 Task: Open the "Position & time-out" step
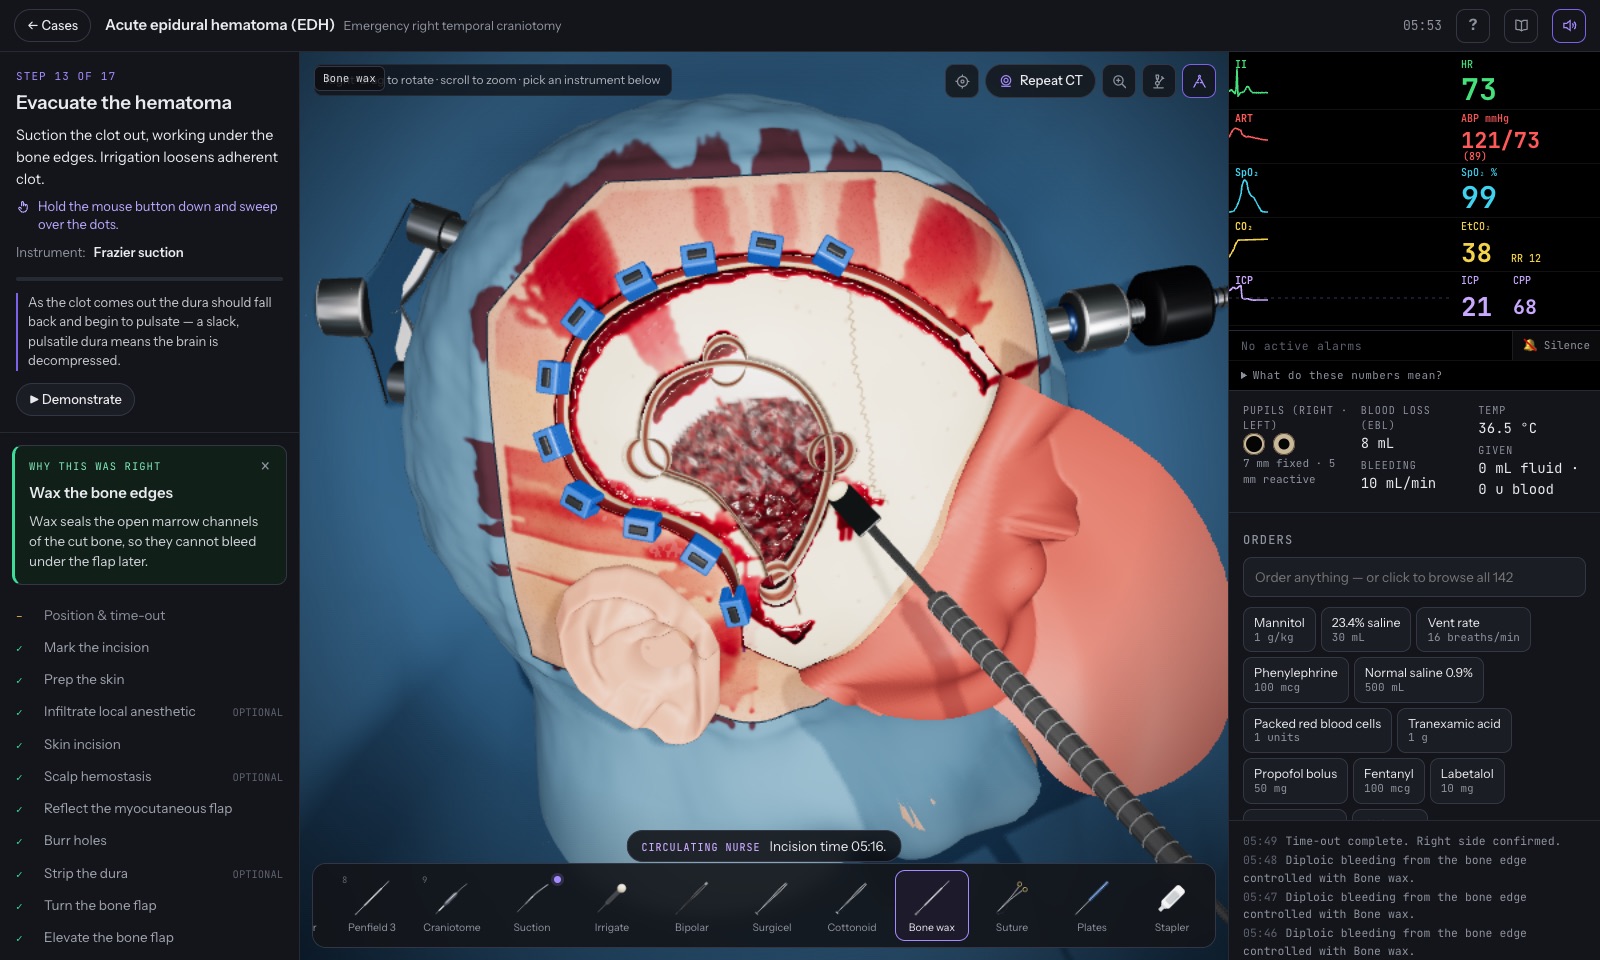tap(150, 615)
